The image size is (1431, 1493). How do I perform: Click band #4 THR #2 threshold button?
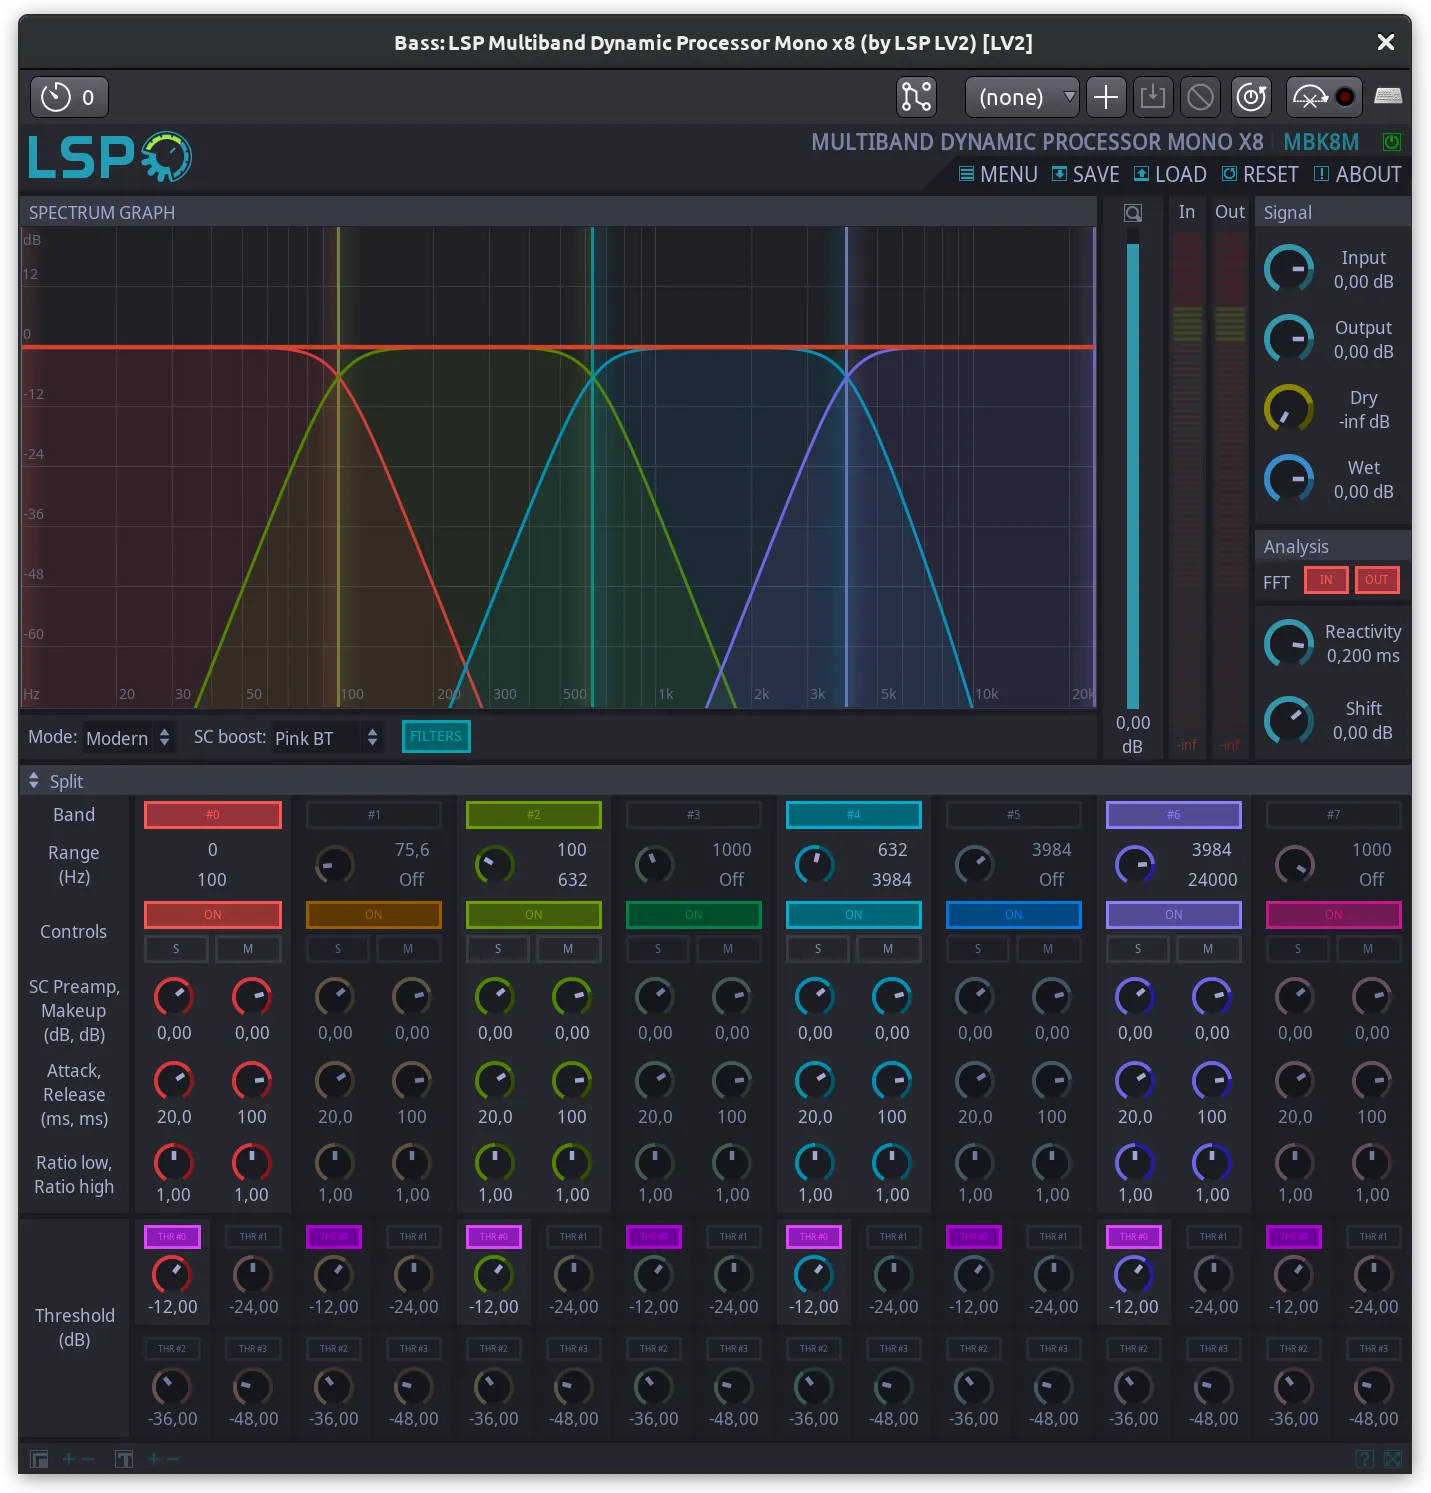[x=814, y=1349]
